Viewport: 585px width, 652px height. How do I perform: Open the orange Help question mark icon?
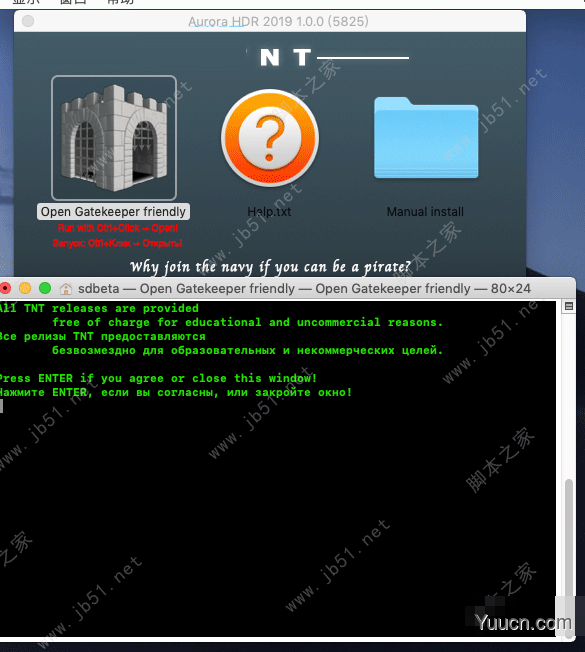pyautogui.click(x=270, y=138)
